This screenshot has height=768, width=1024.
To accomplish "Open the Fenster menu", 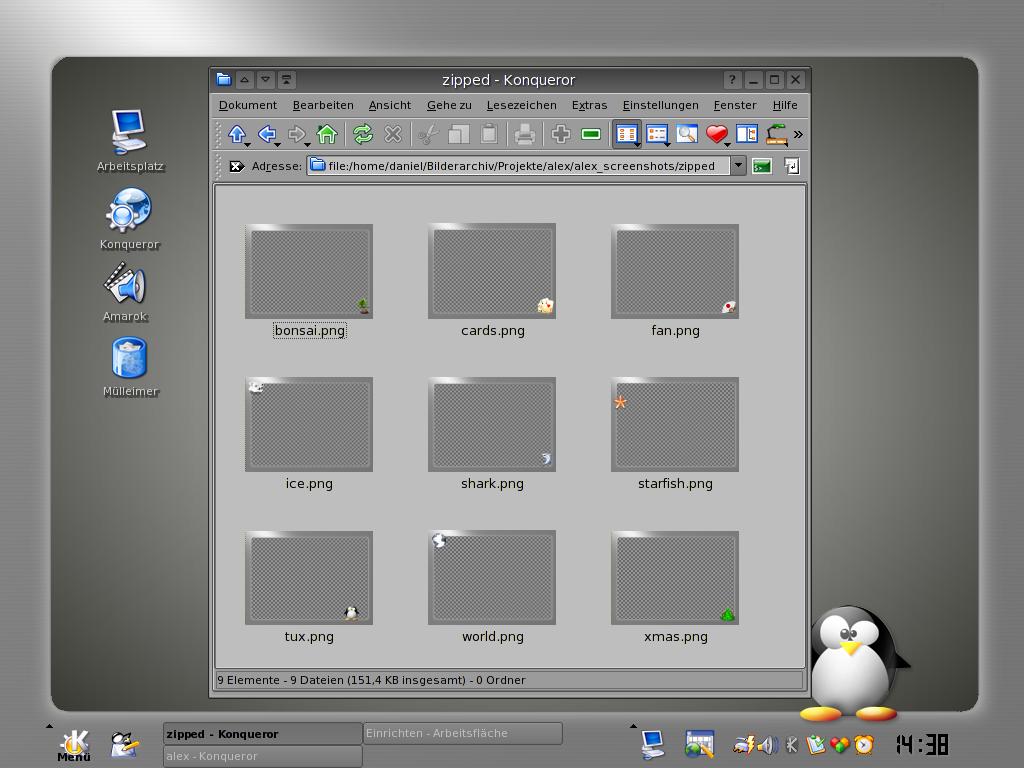I will (735, 105).
